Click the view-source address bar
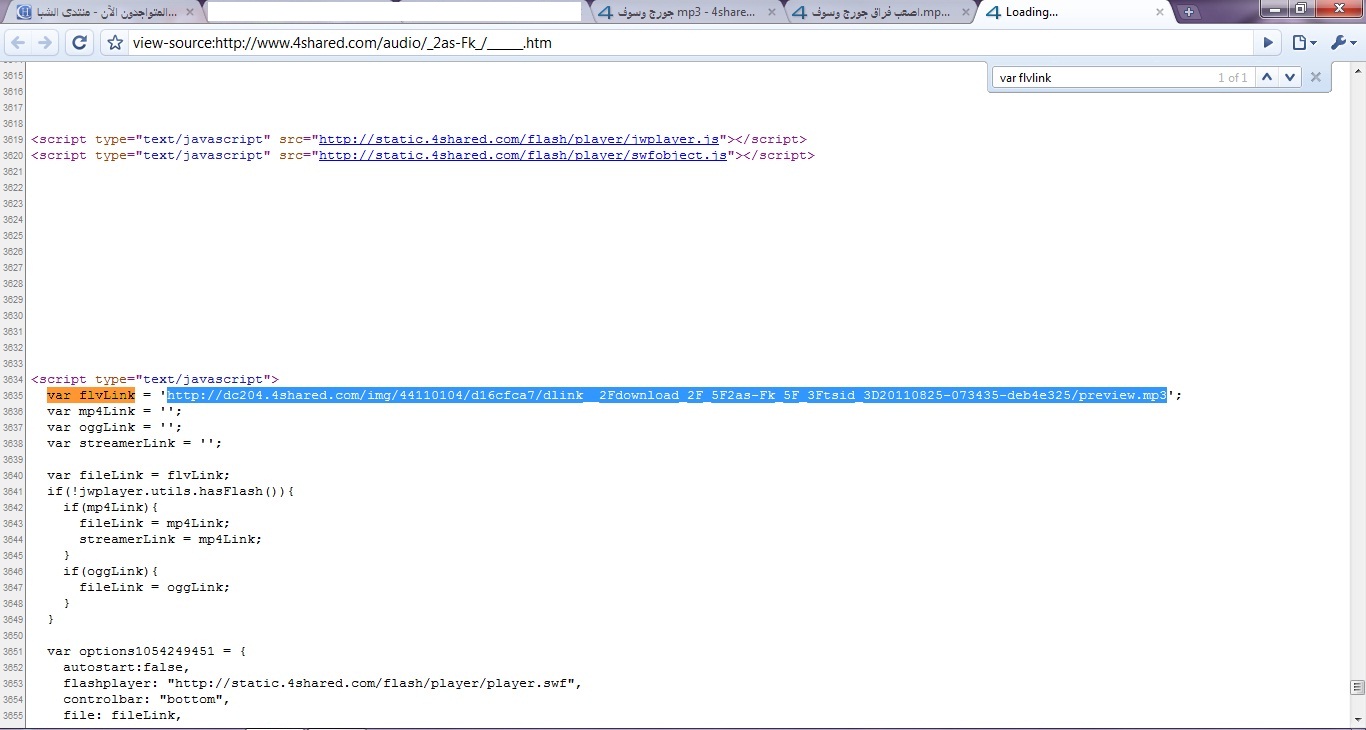The height and width of the screenshot is (730, 1366). (690, 43)
